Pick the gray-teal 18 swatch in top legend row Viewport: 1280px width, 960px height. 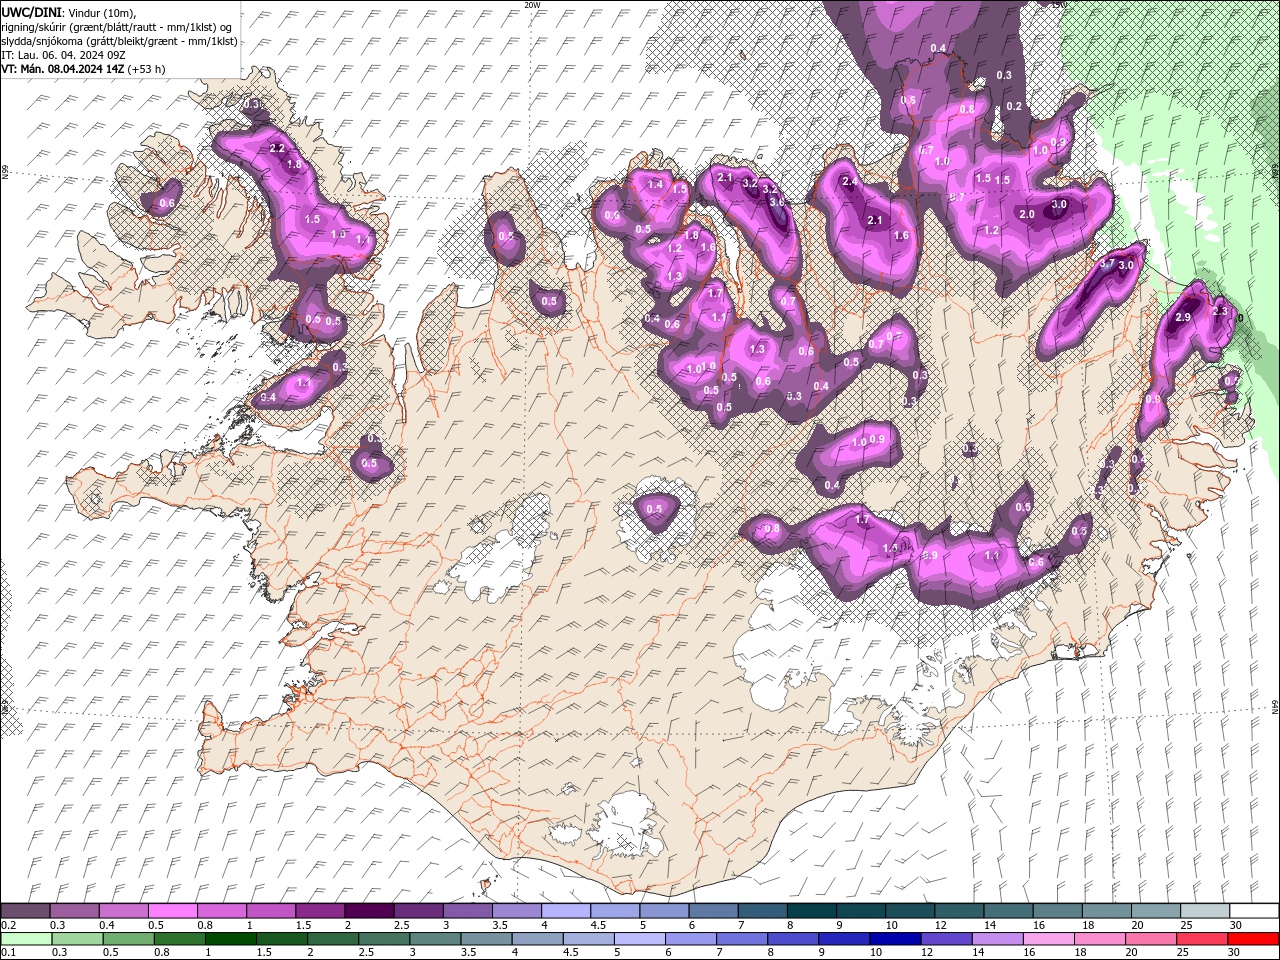1107,911
